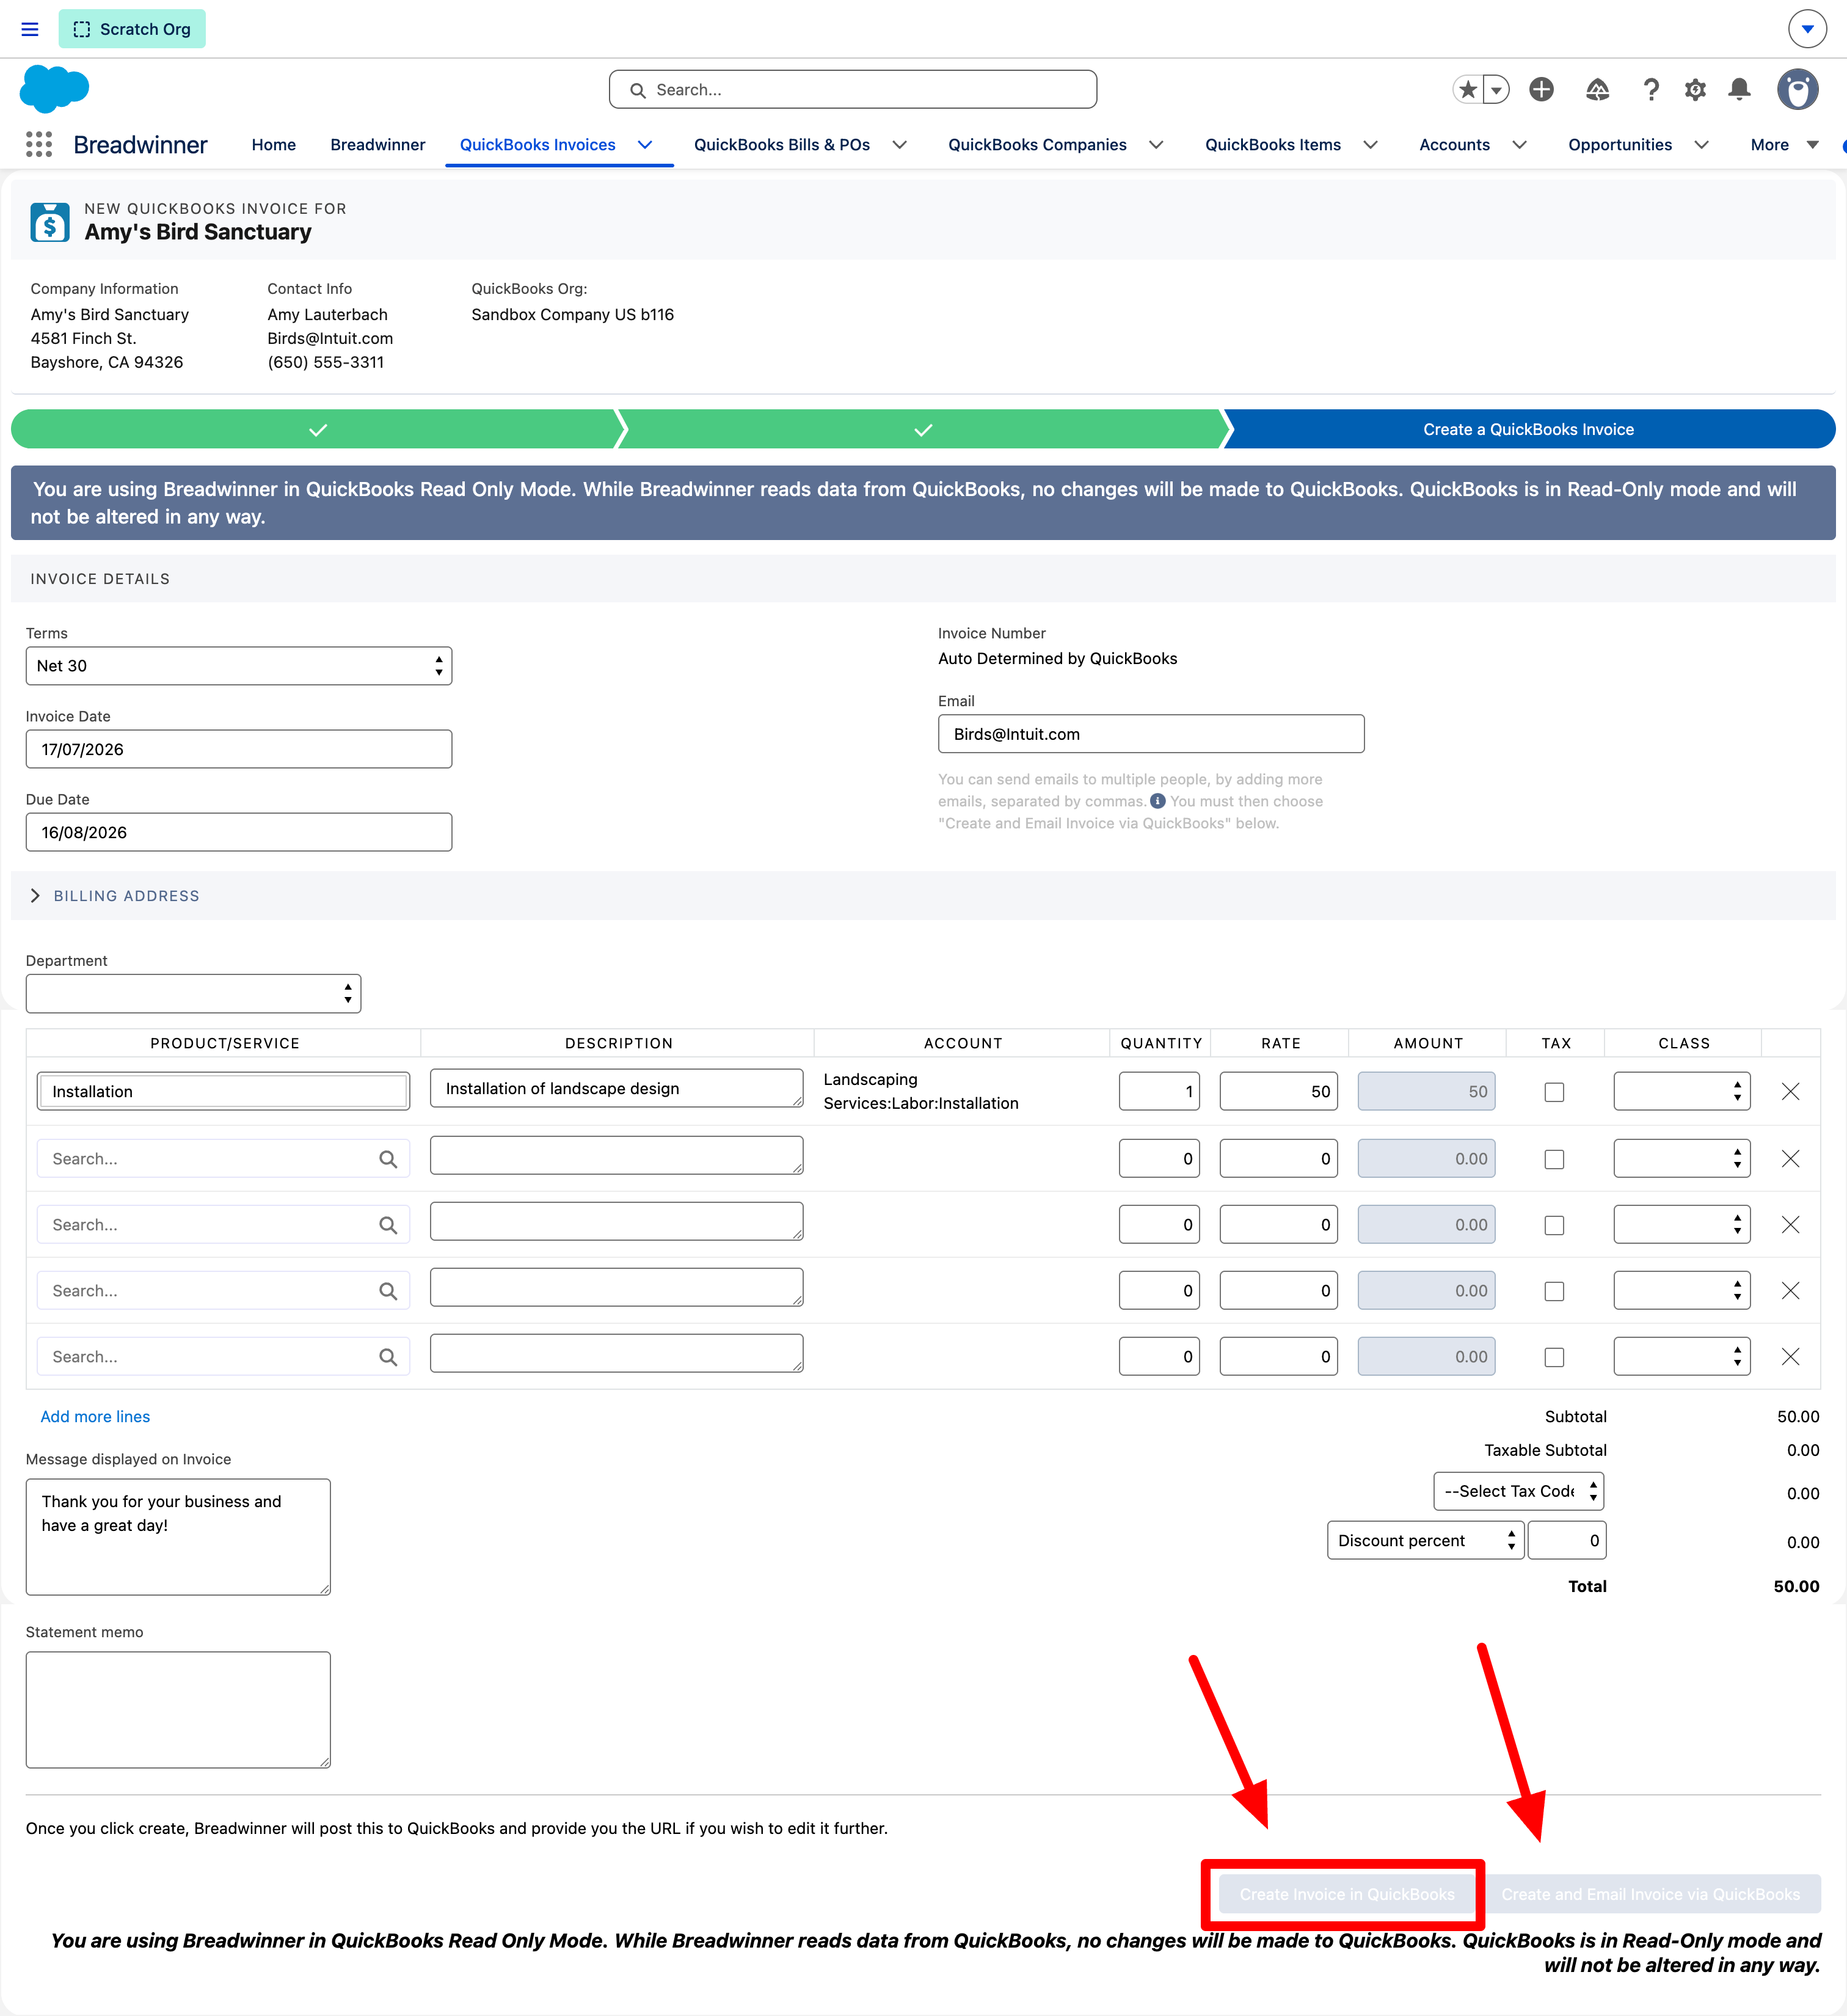This screenshot has width=1847, height=2016.
Task: Click the first completed green step checkmark
Action: click(318, 429)
